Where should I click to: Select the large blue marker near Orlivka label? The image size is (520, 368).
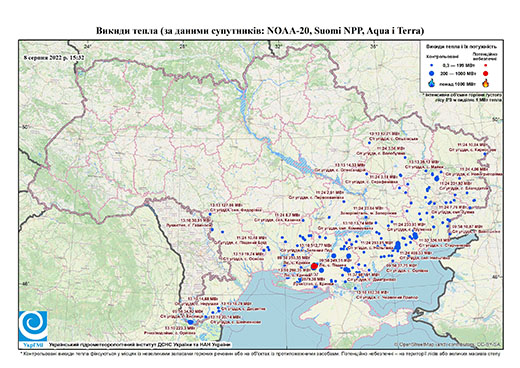190,322
